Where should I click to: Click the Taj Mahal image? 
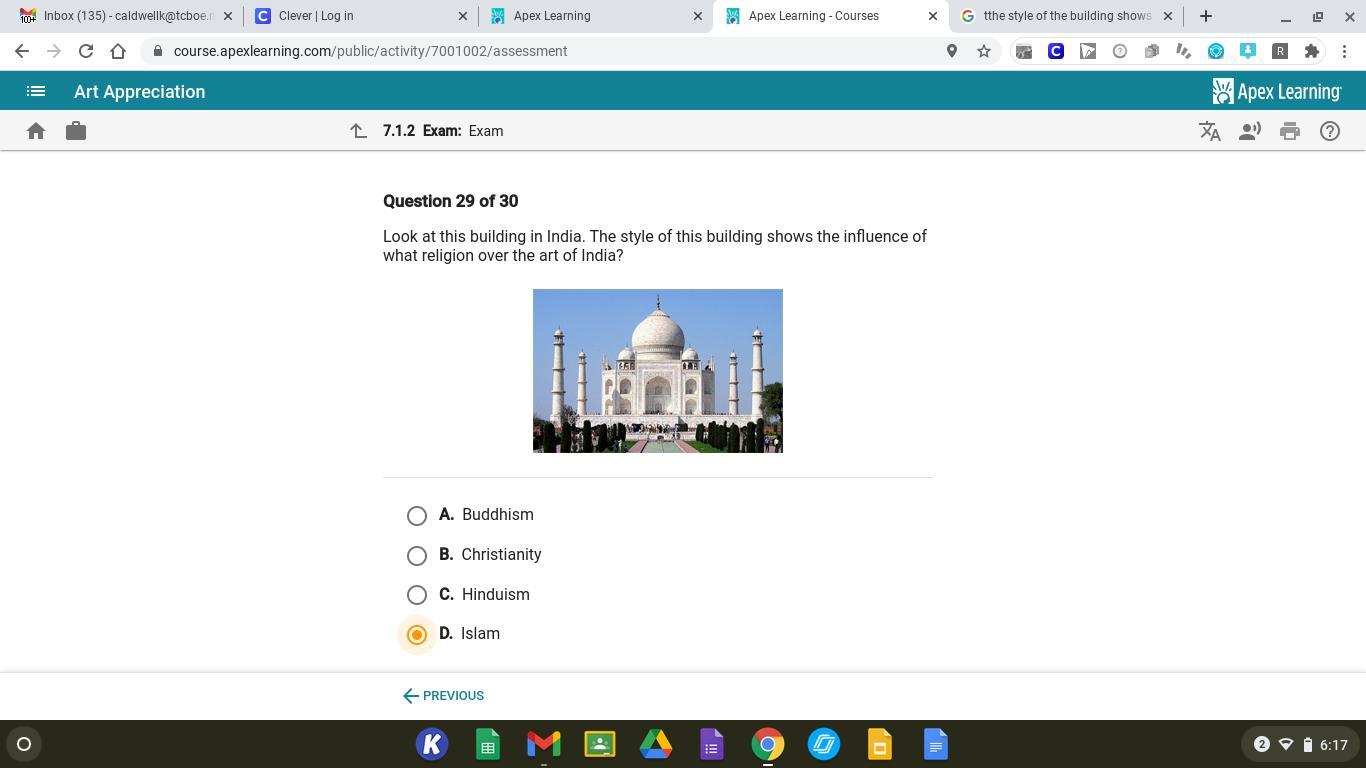click(x=657, y=371)
